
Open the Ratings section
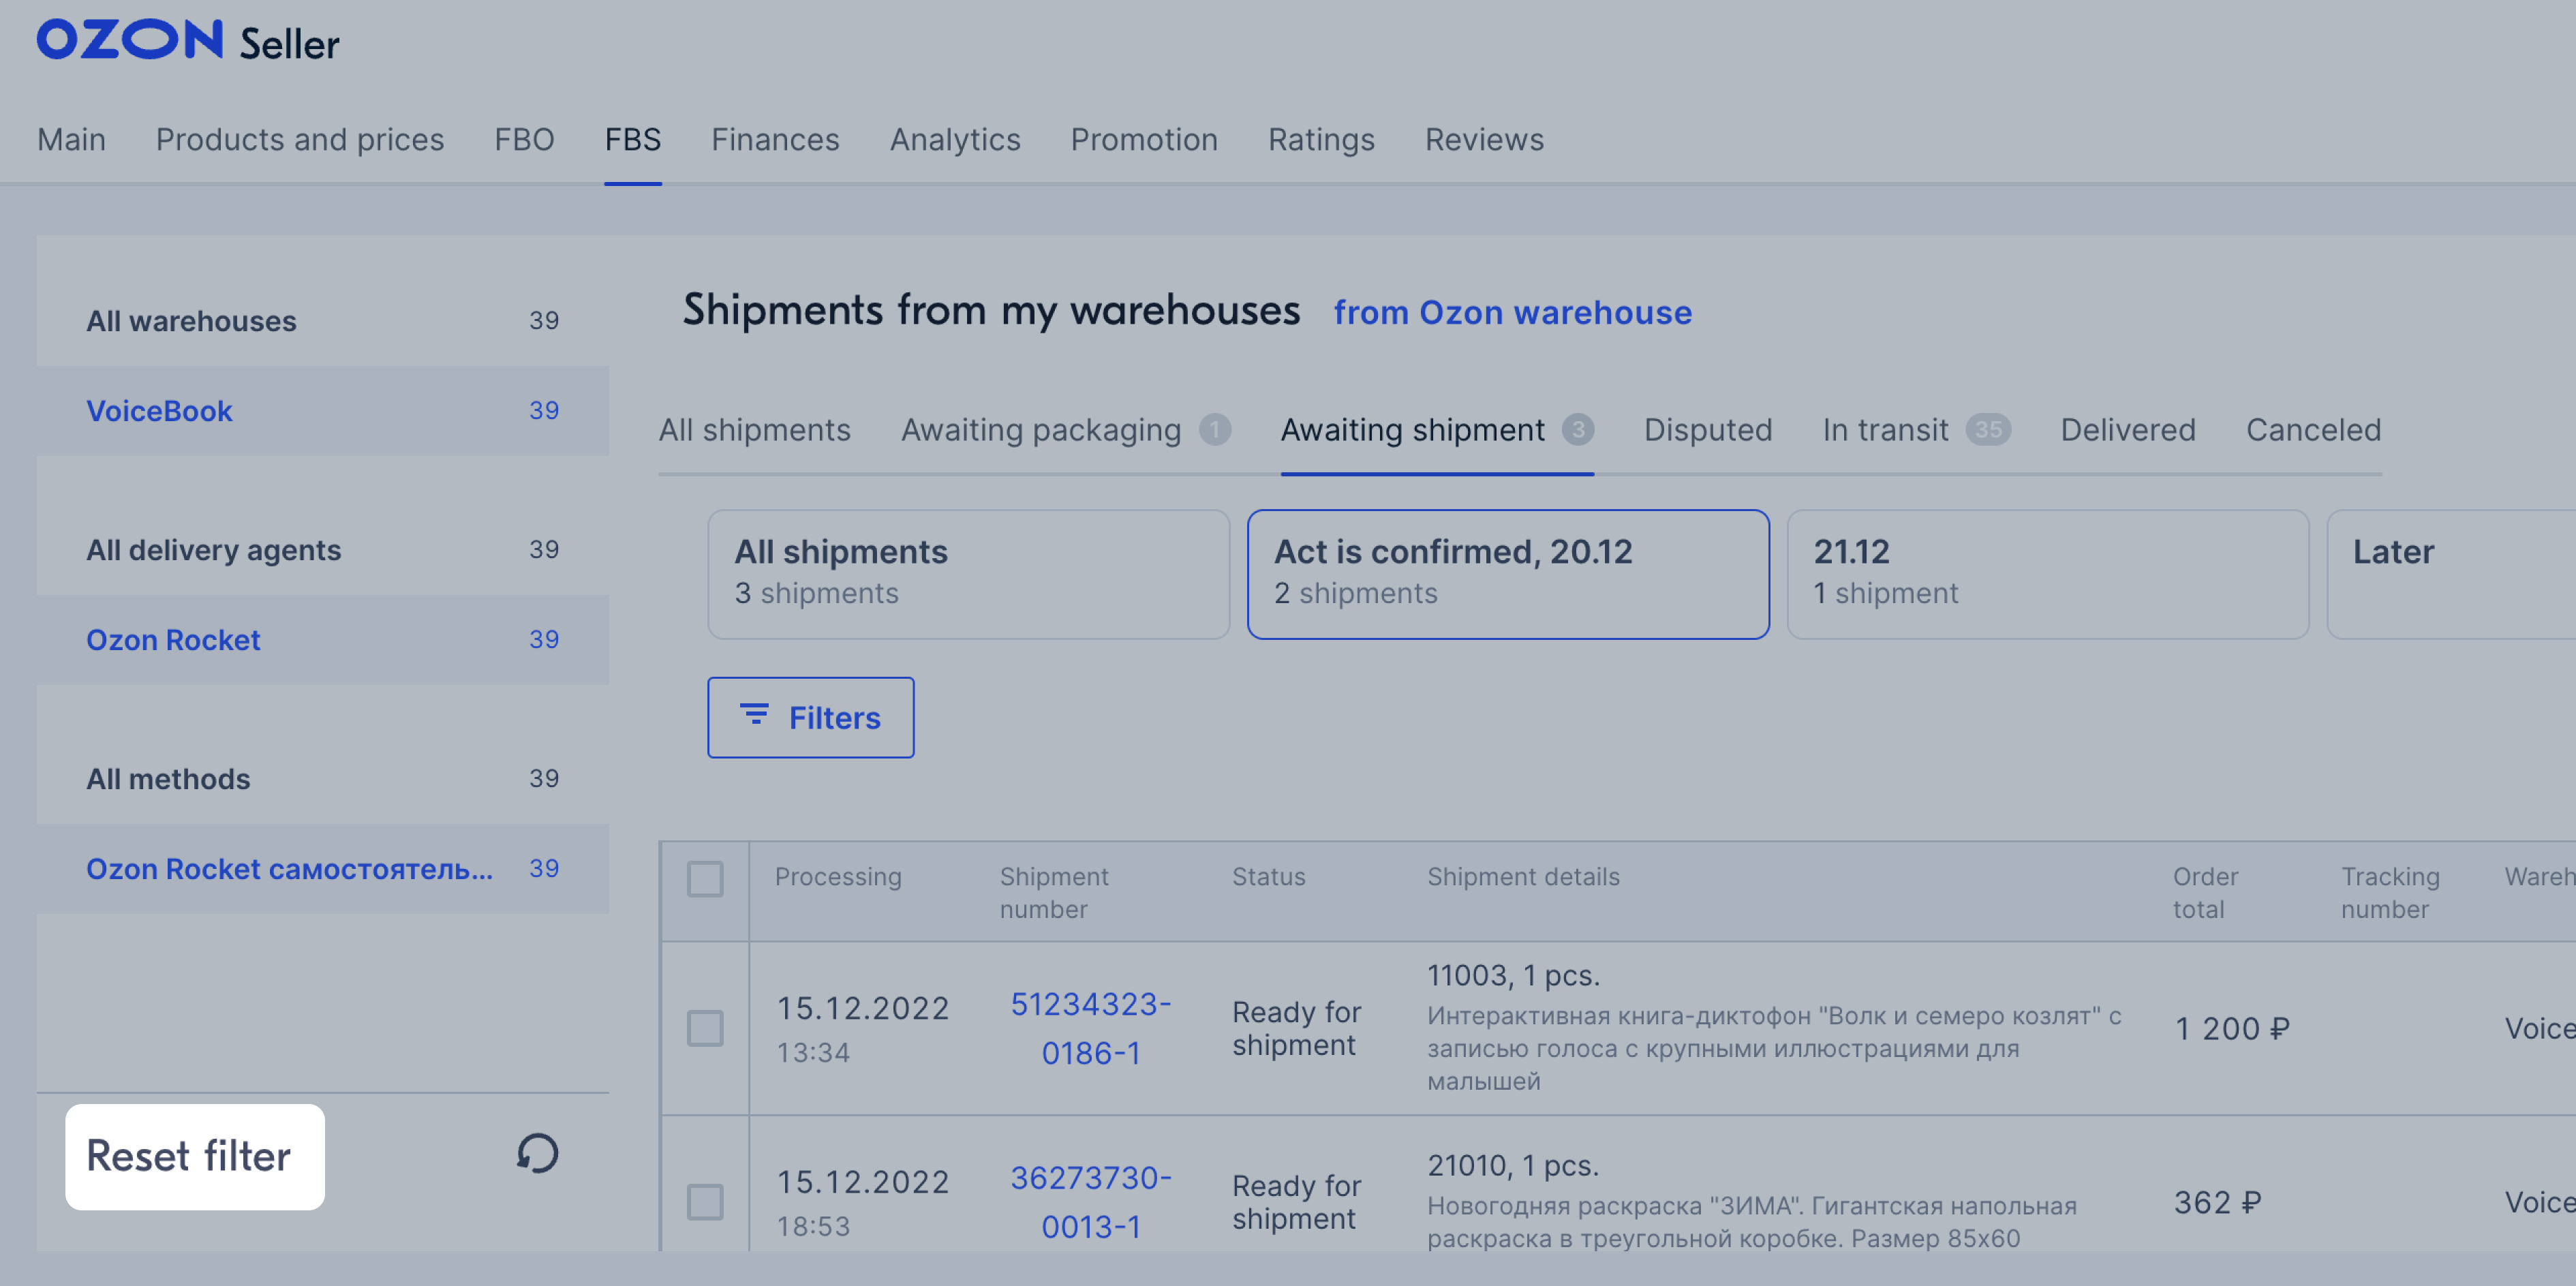[1321, 139]
